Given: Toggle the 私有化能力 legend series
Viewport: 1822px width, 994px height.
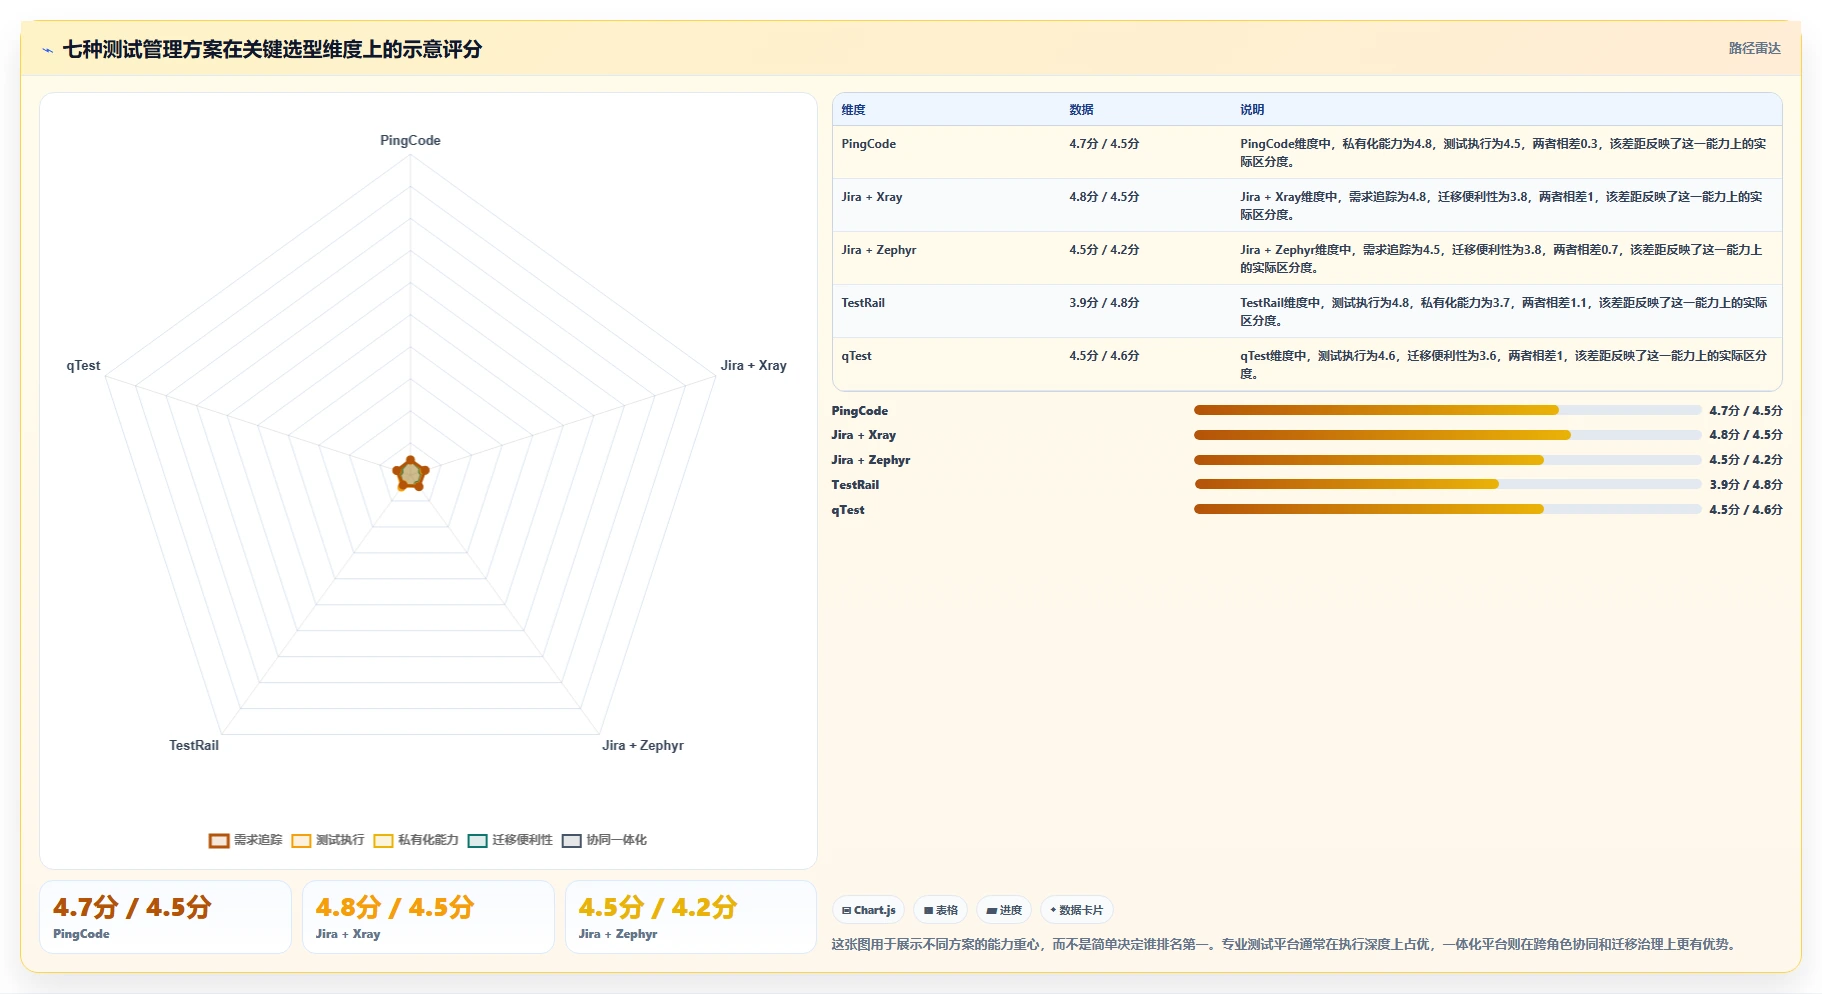Looking at the screenshot, I should (x=416, y=840).
